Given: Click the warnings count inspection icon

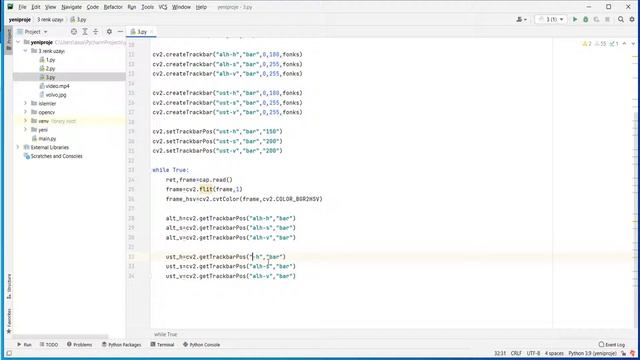Looking at the screenshot, I should (x=587, y=44).
